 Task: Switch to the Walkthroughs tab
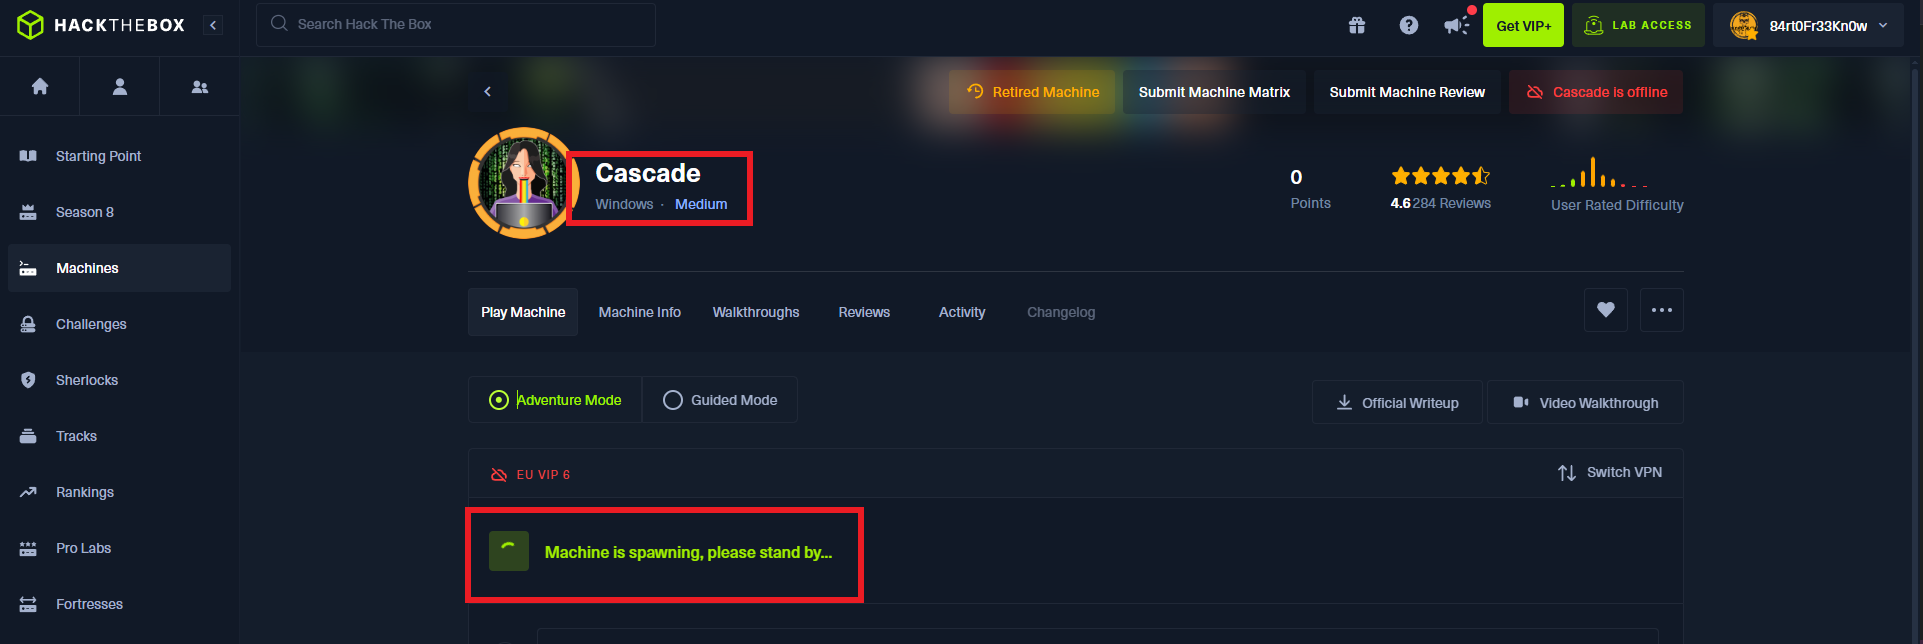click(756, 312)
